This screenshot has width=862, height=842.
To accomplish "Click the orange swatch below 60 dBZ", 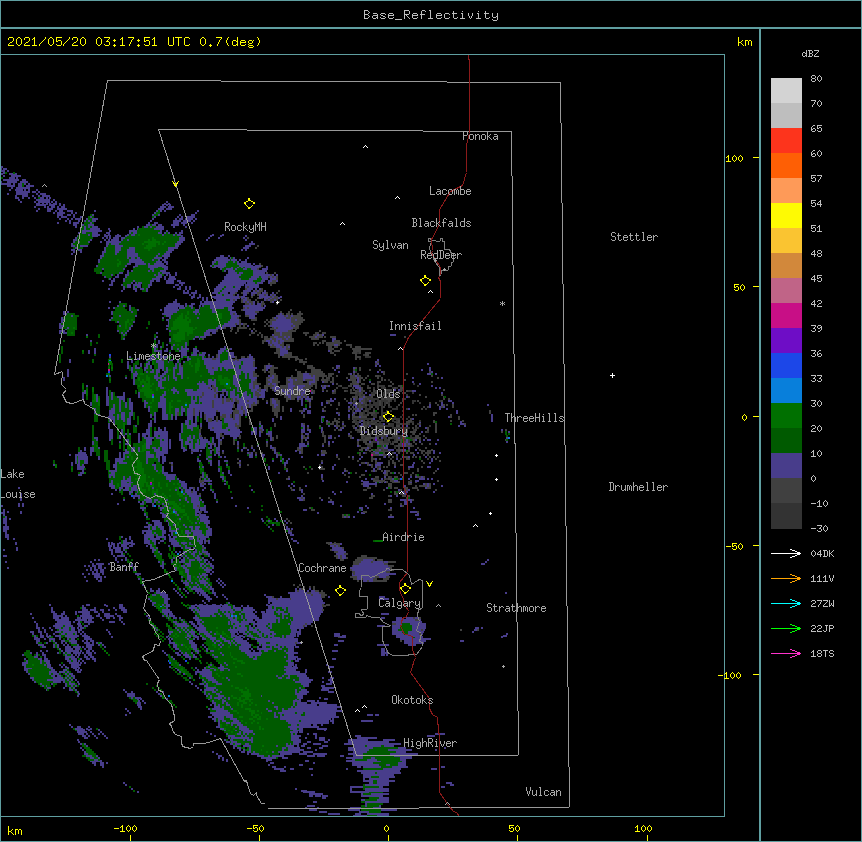I will [786, 166].
